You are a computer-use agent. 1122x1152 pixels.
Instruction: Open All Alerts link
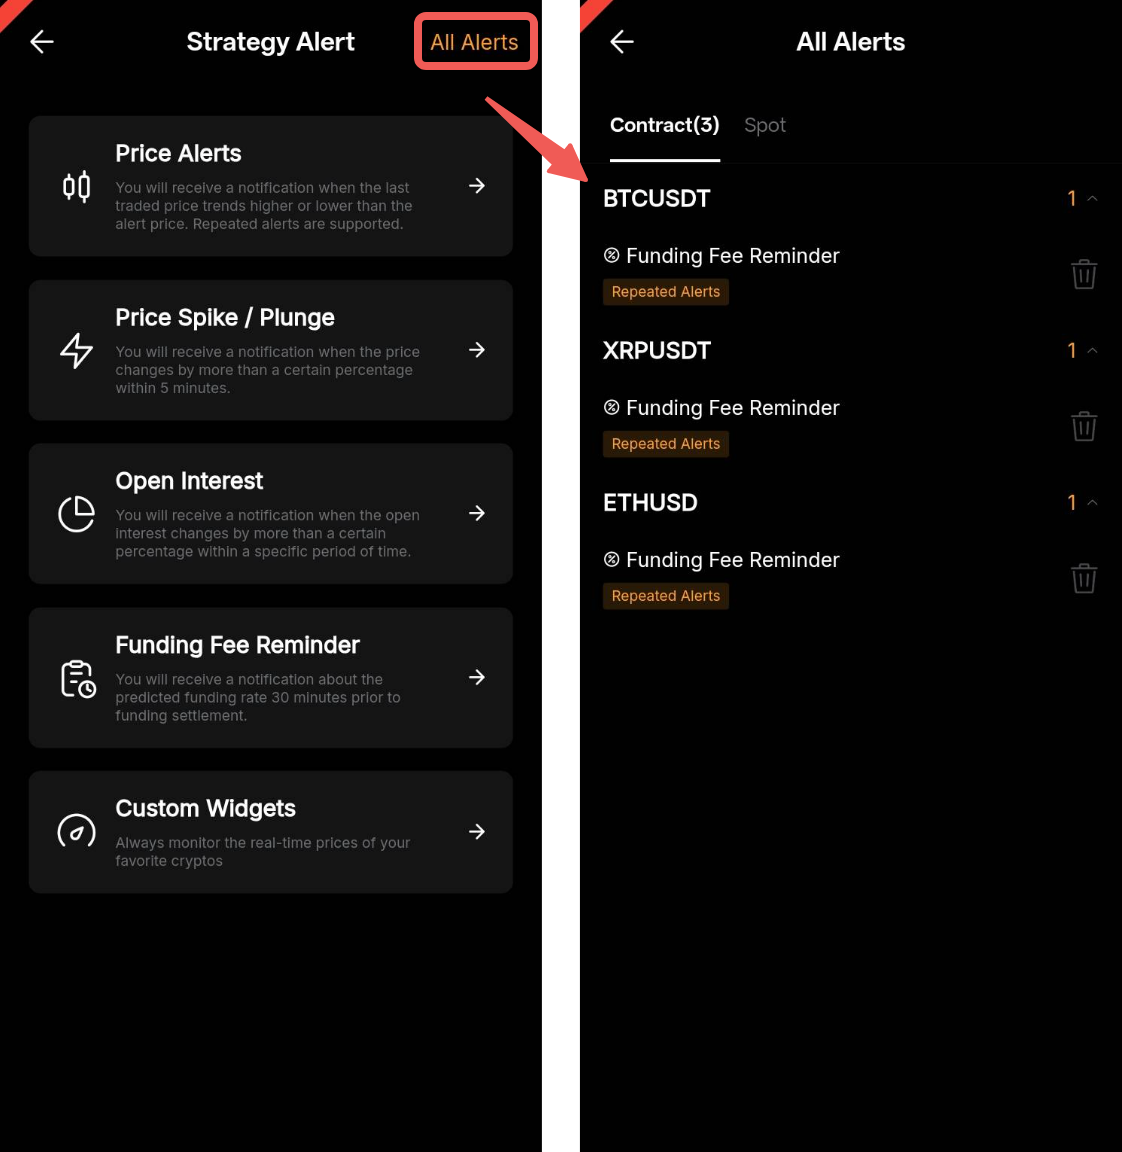[x=475, y=43]
